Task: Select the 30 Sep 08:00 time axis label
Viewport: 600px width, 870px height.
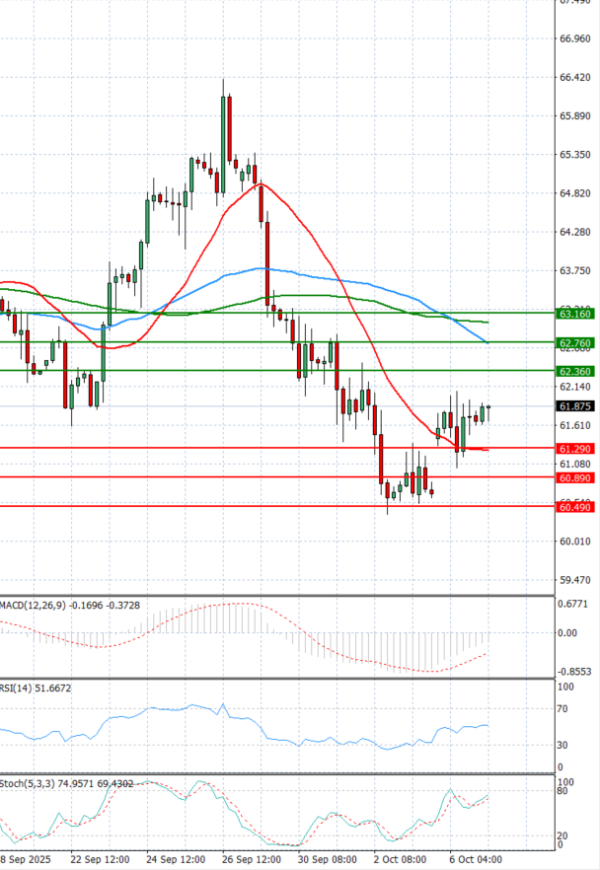Action: (x=326, y=859)
